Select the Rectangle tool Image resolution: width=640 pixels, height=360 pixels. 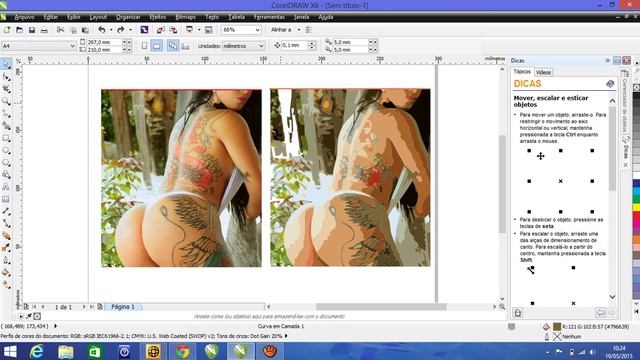tap(6, 138)
